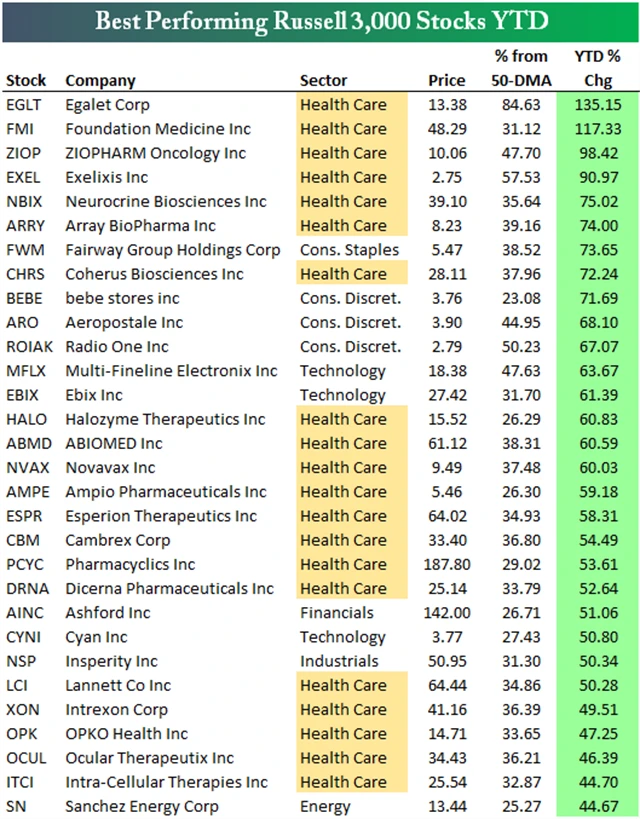Click the title 'Best Performing Russell 3,000 Stocks YTD'
Screen dimensions: 640x819
320,21
